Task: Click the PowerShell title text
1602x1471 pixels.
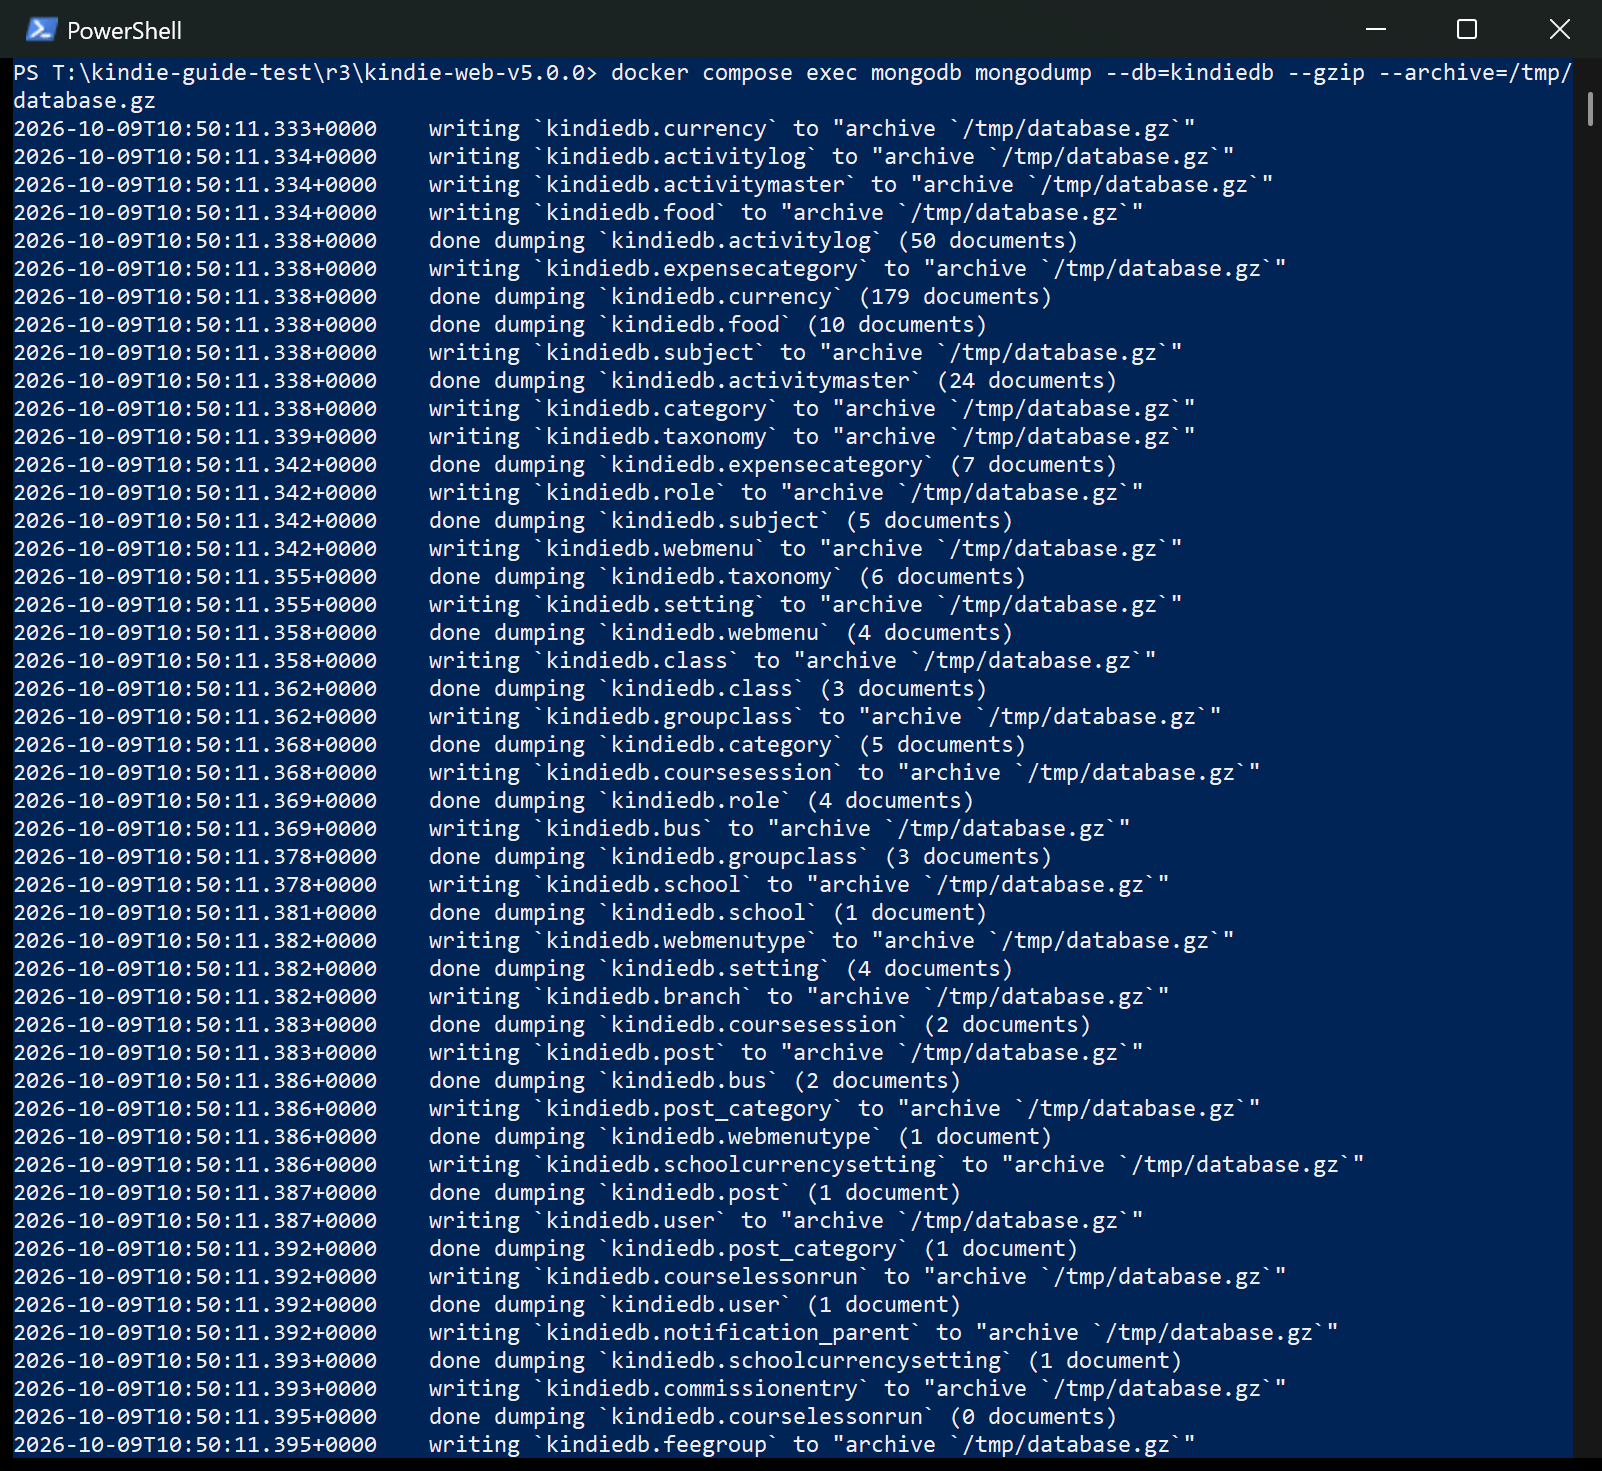Action: pyautogui.click(x=124, y=31)
